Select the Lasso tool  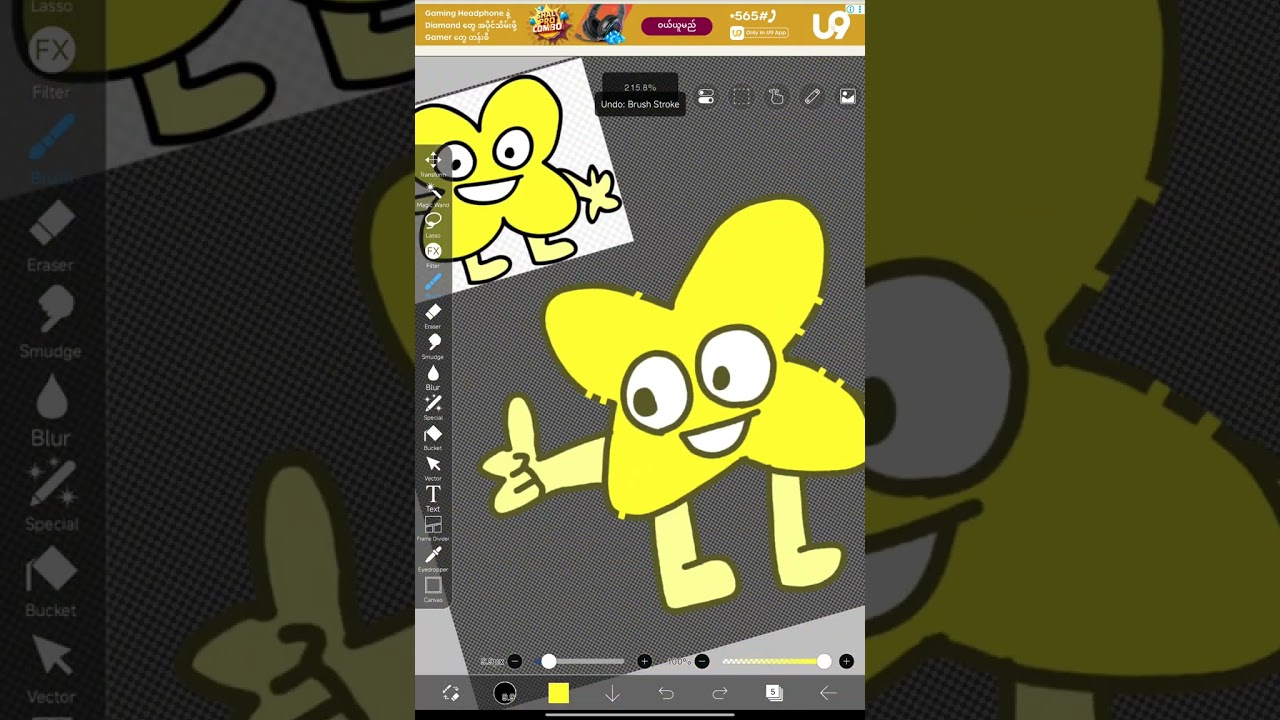[433, 224]
